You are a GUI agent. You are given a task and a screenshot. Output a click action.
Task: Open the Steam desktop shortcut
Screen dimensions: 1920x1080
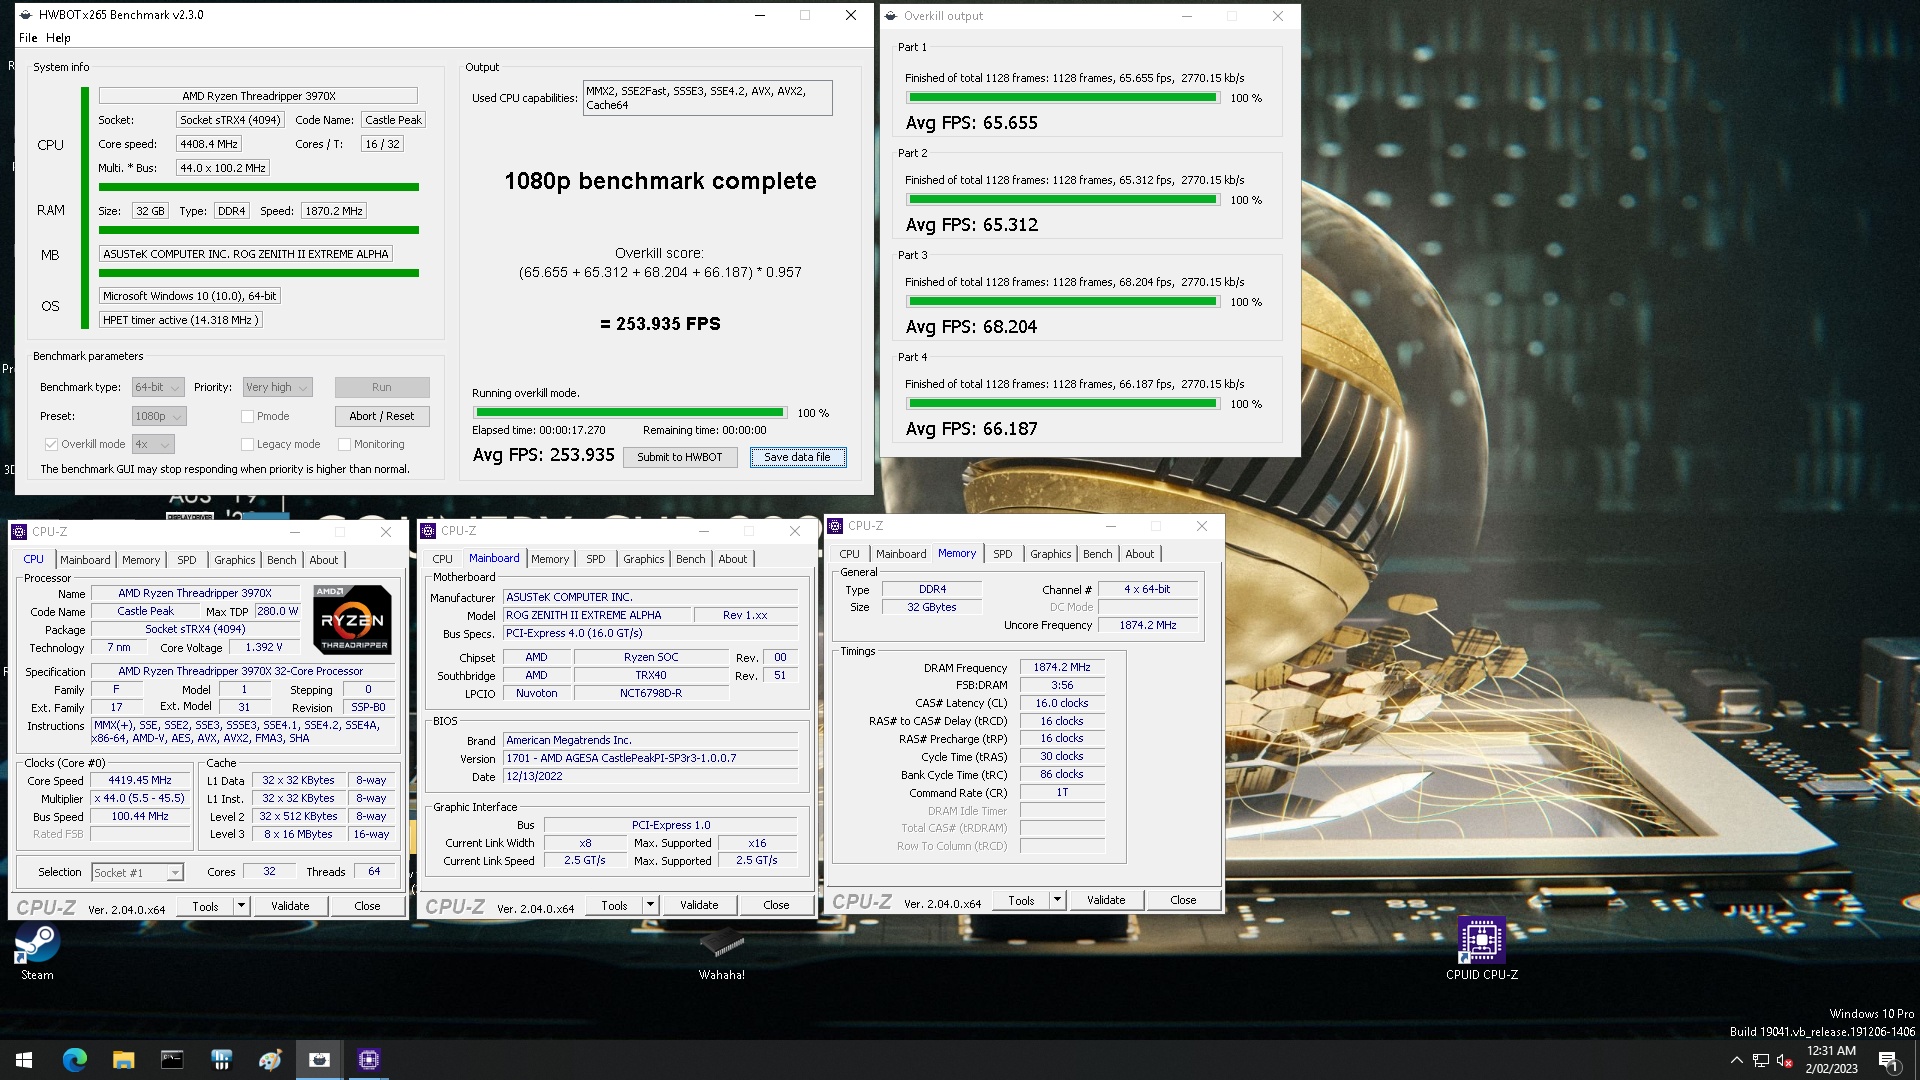click(37, 950)
